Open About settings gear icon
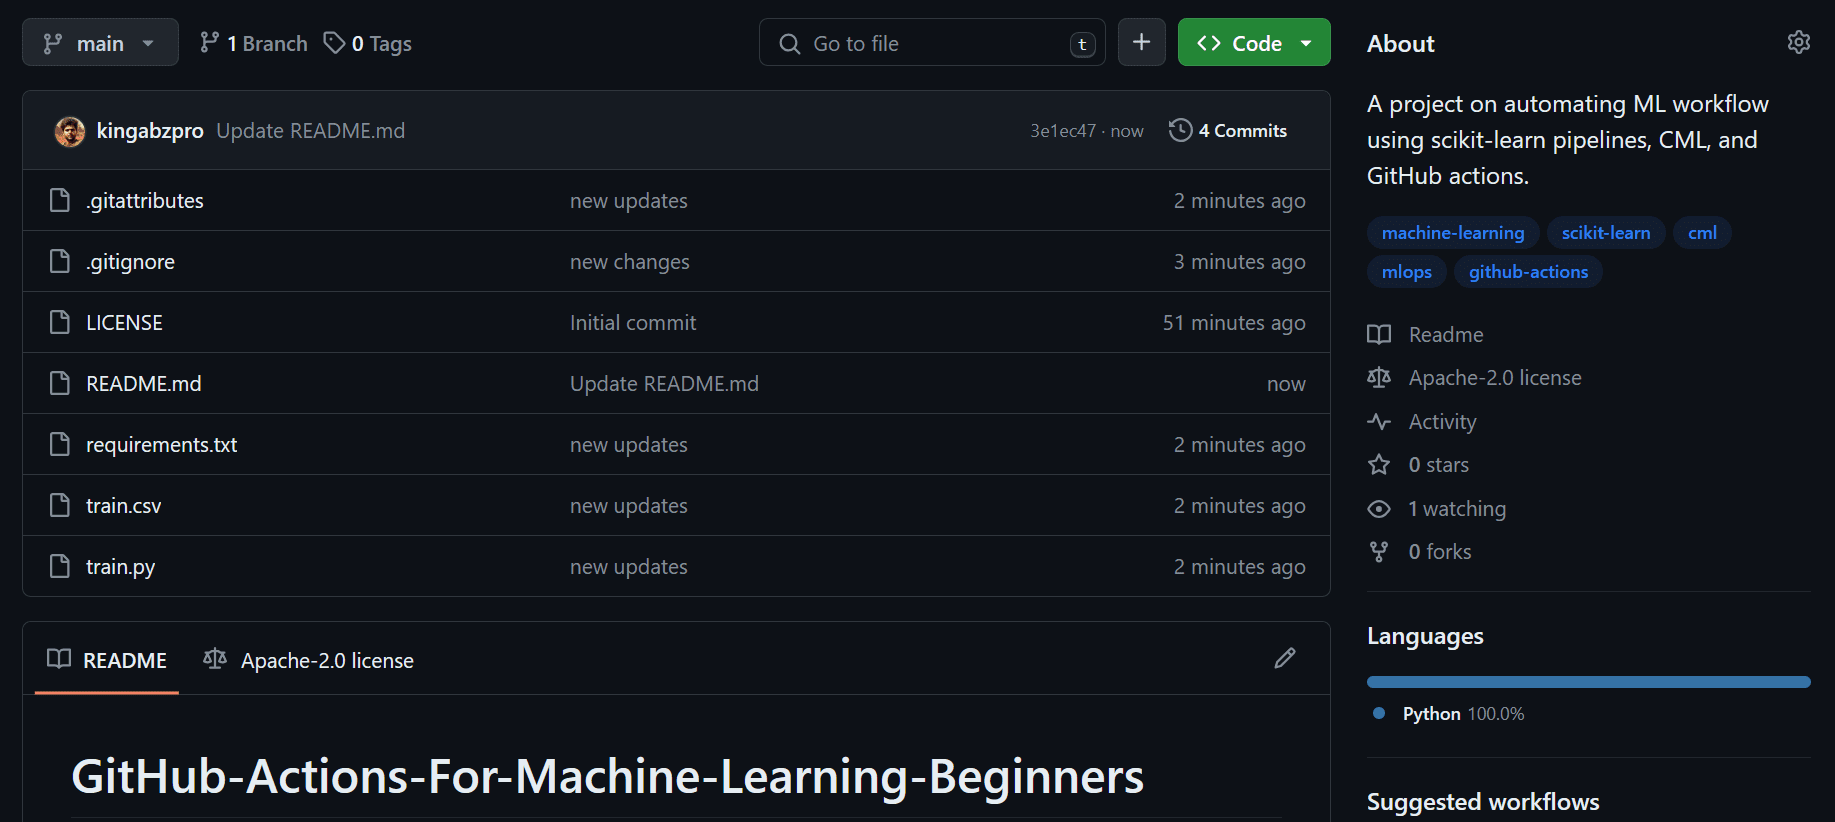 [x=1798, y=42]
